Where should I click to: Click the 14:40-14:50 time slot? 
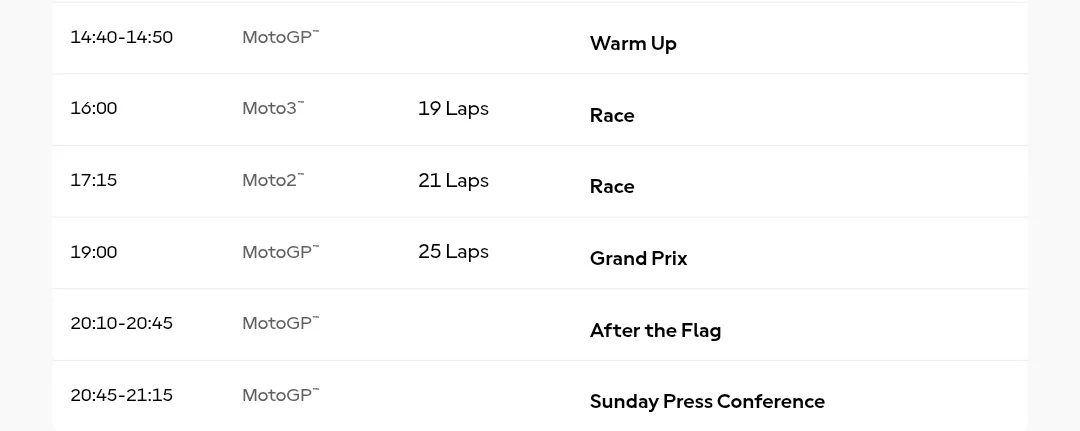[x=121, y=38]
